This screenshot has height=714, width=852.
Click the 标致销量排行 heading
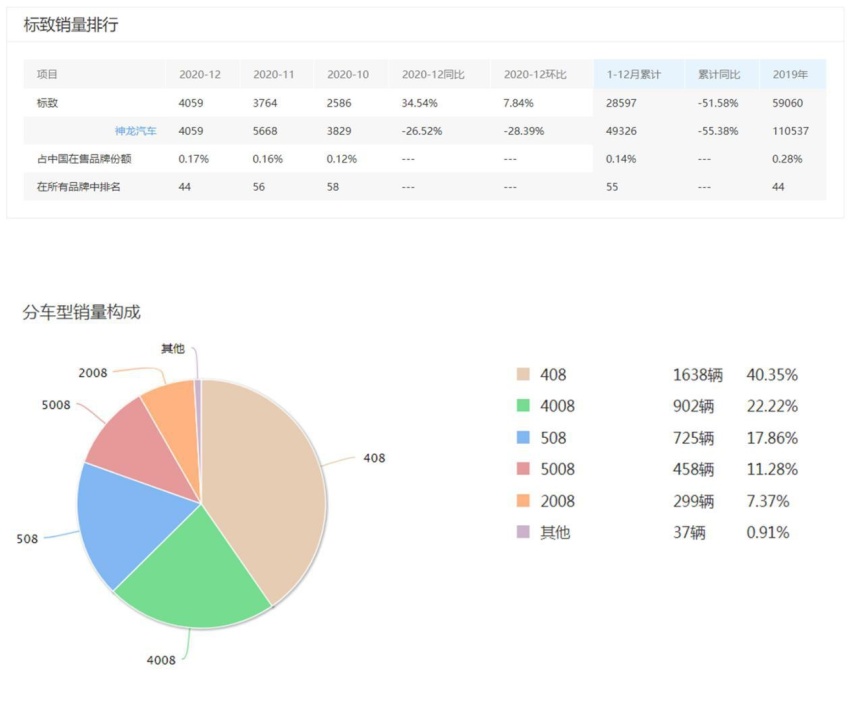click(71, 24)
